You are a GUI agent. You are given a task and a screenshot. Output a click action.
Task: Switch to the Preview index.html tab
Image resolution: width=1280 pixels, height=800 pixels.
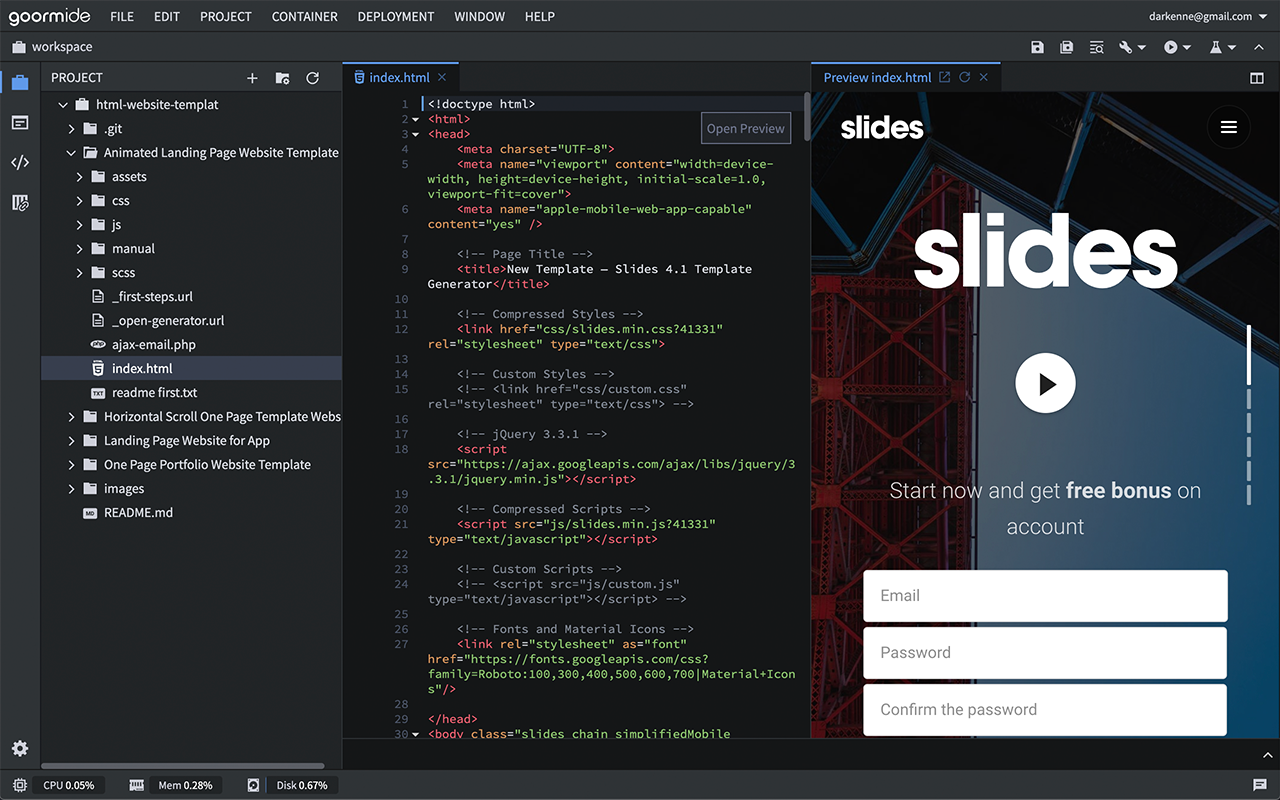tap(878, 76)
